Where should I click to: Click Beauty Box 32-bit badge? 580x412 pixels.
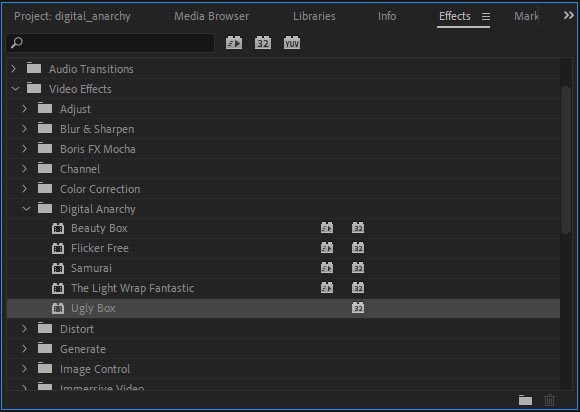click(358, 227)
